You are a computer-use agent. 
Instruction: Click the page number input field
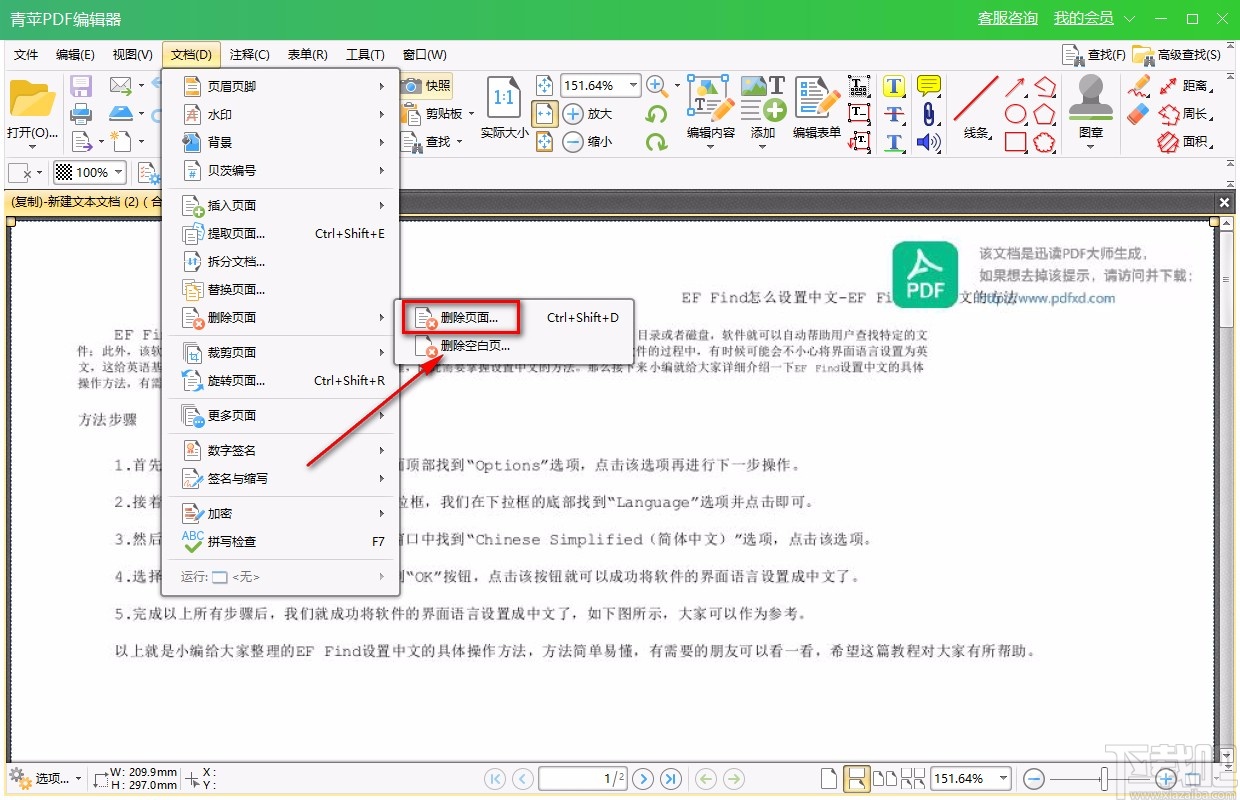coord(580,778)
